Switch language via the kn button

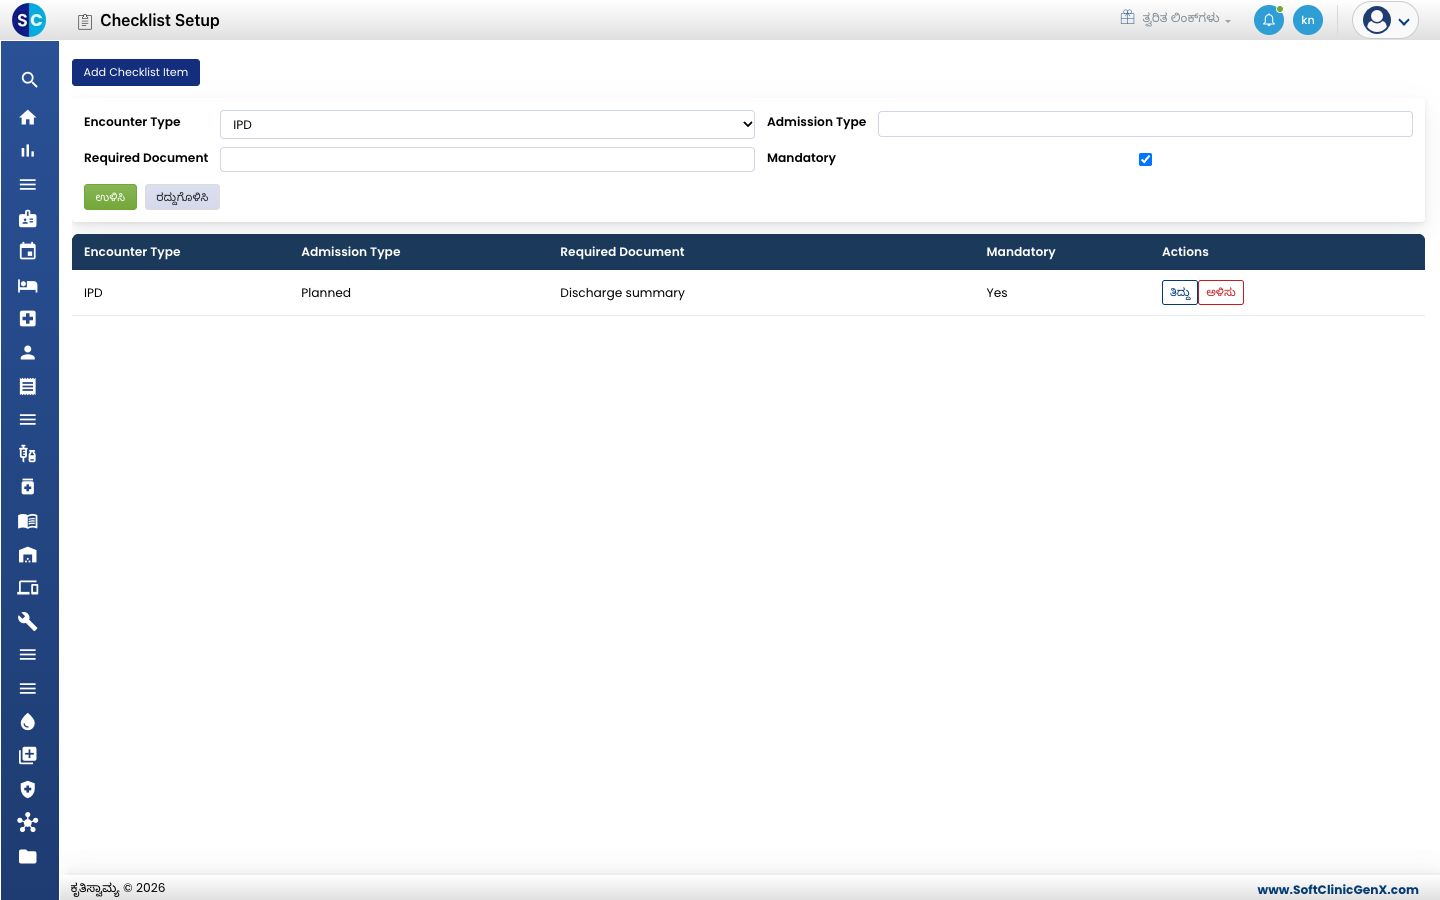tap(1308, 20)
